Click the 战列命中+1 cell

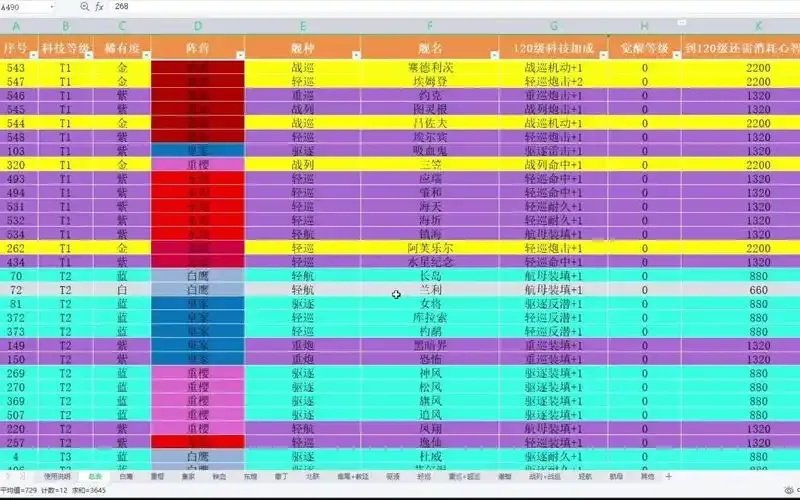click(x=554, y=165)
